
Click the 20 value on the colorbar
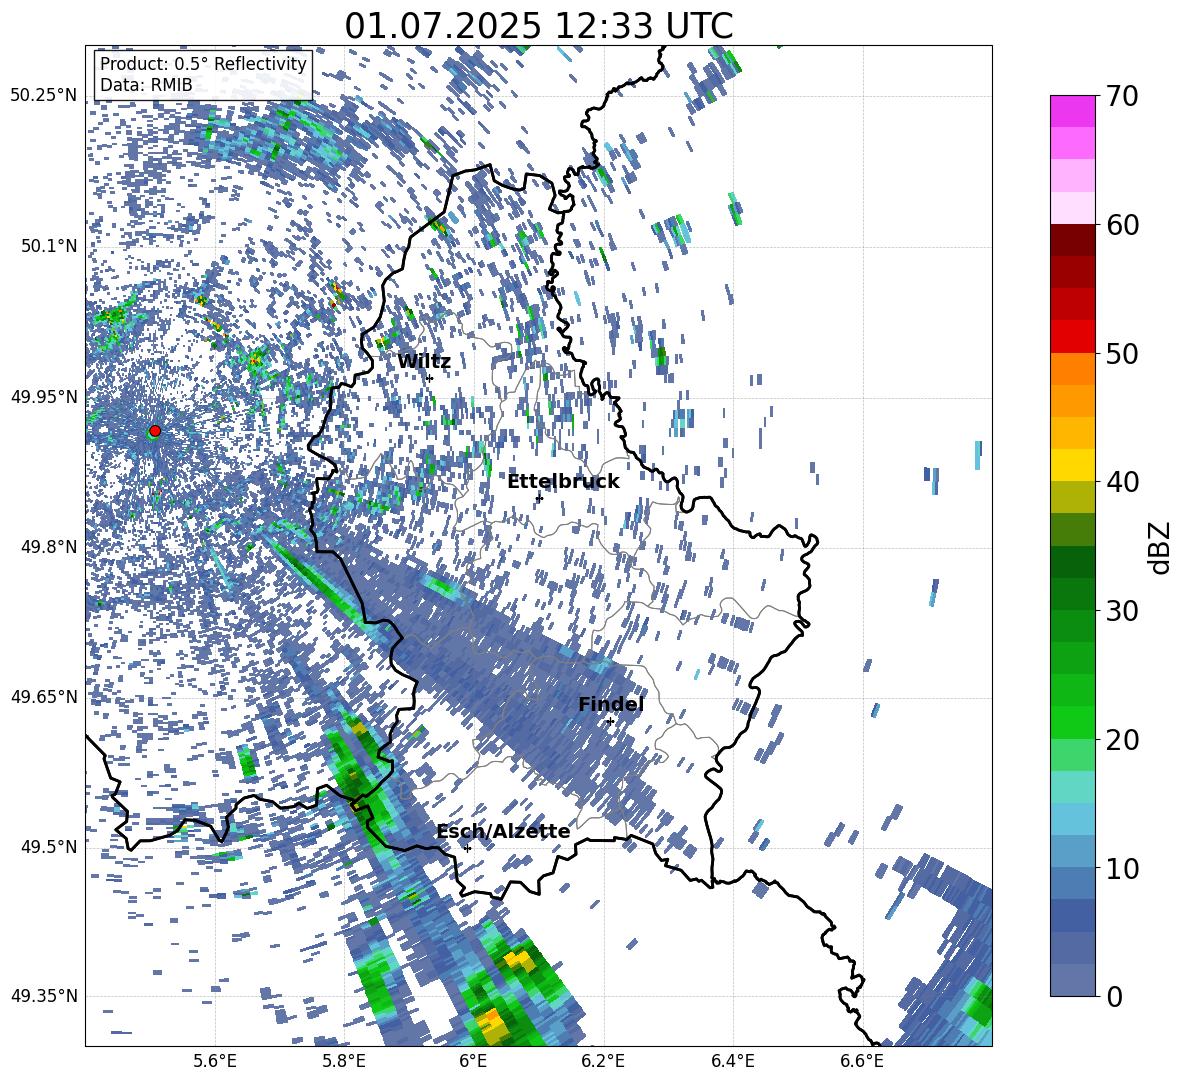1122,740
